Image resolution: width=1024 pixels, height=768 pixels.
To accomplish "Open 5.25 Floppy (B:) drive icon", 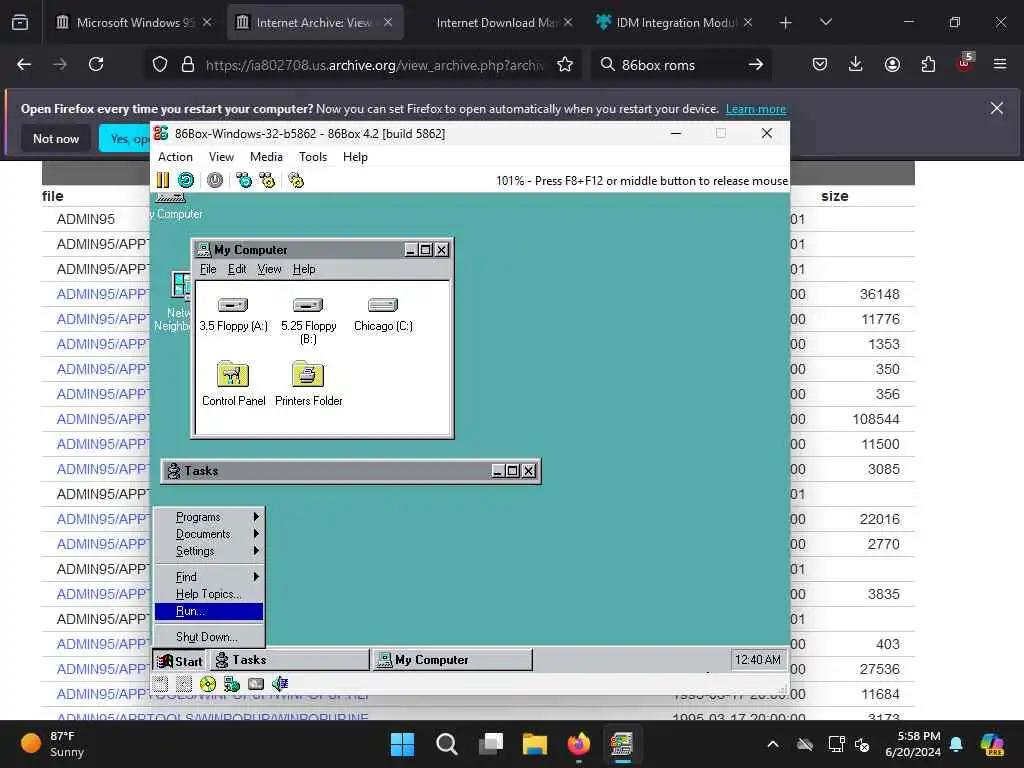I will click(308, 319).
